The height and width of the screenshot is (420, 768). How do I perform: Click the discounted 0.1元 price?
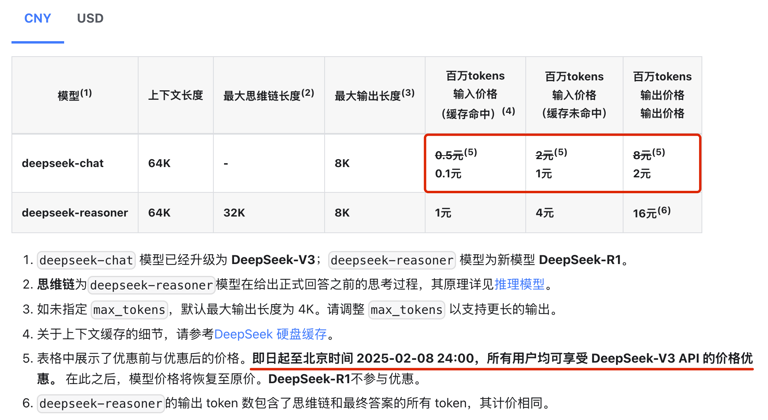click(x=448, y=174)
